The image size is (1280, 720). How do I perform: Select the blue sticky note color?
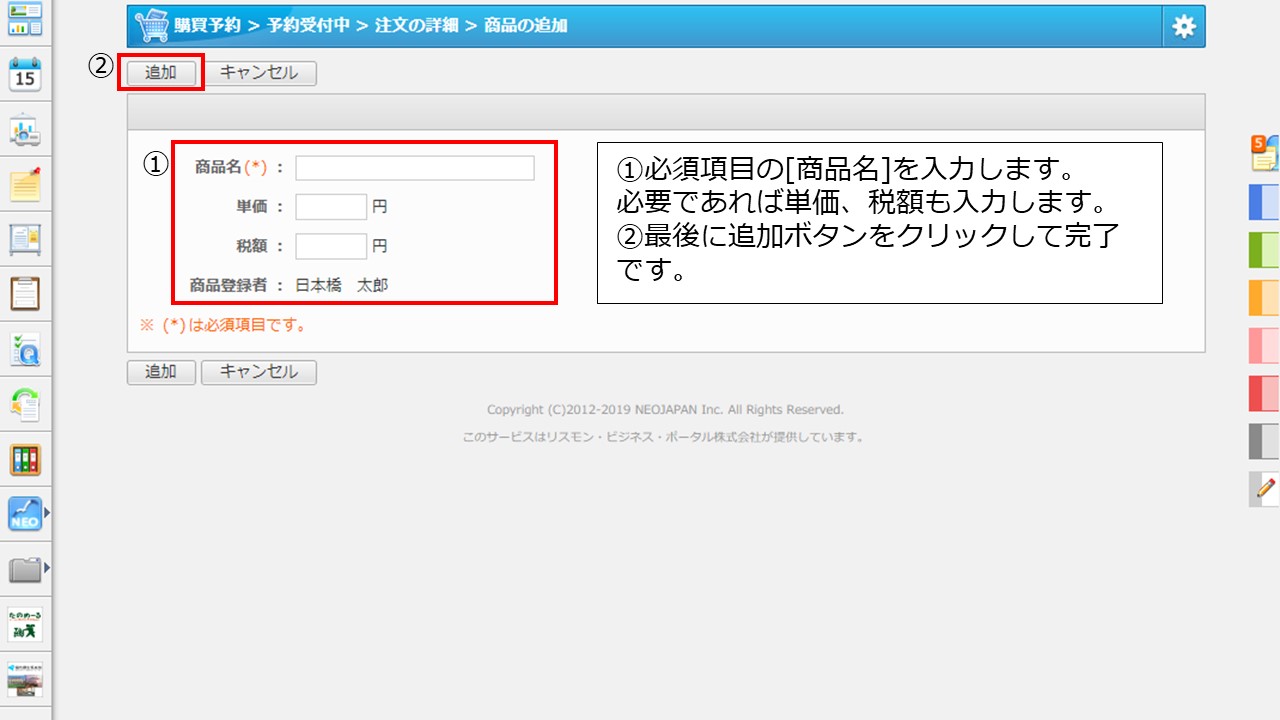tap(1264, 202)
